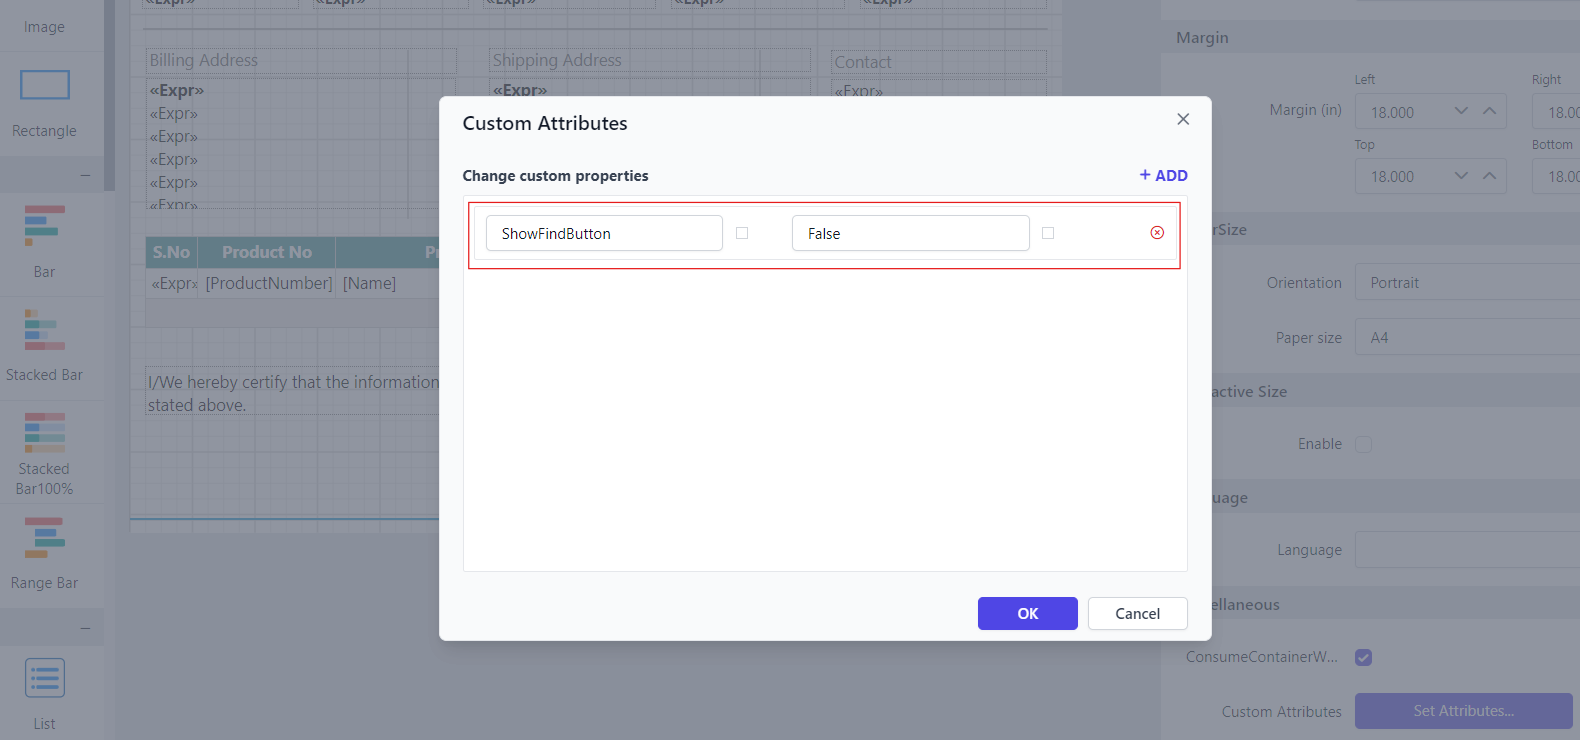The image size is (1580, 740).
Task: Toggle expression checkbox beside ShowFindButton name
Action: coord(742,233)
